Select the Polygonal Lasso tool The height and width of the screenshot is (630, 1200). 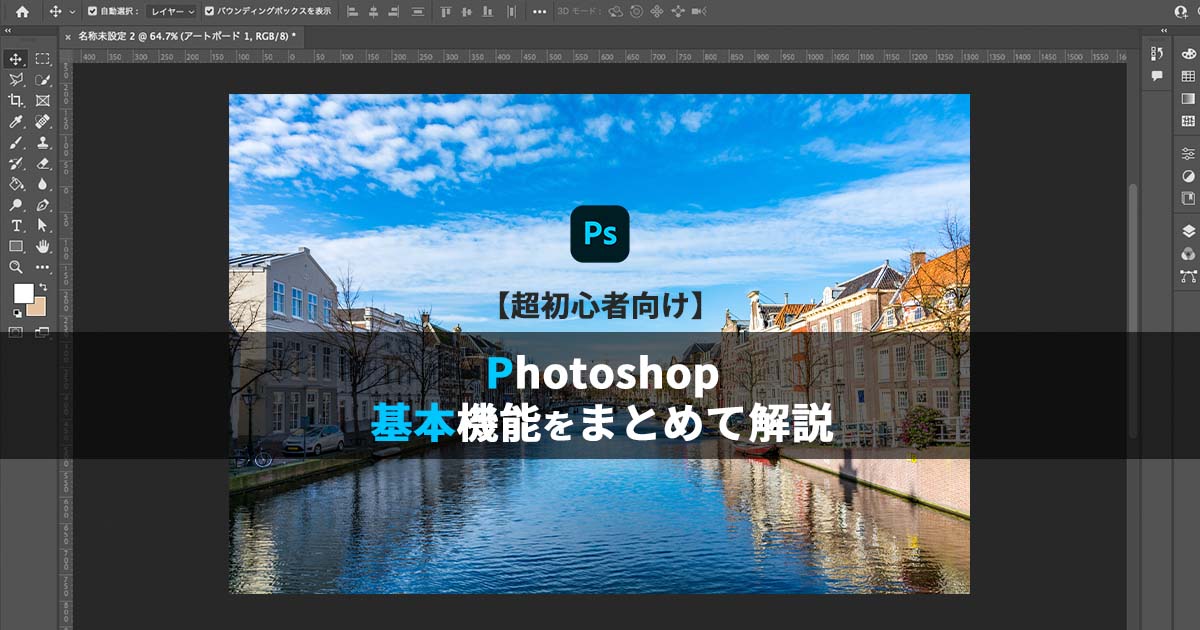coord(16,80)
